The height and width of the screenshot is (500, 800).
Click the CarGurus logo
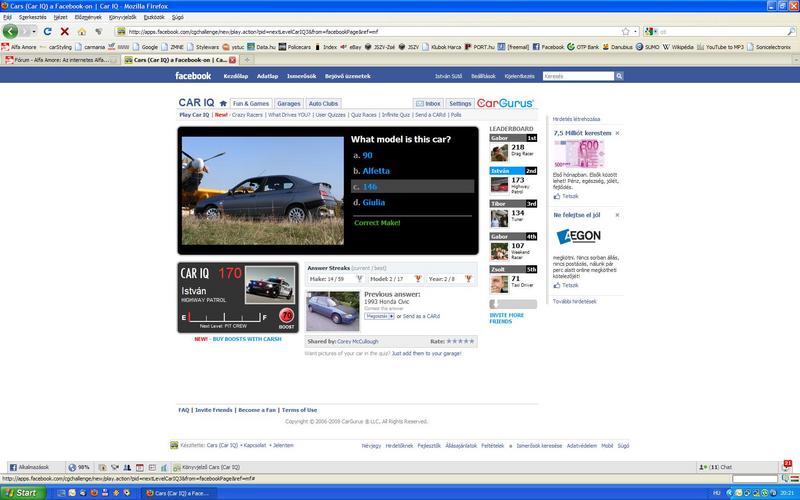coord(505,103)
